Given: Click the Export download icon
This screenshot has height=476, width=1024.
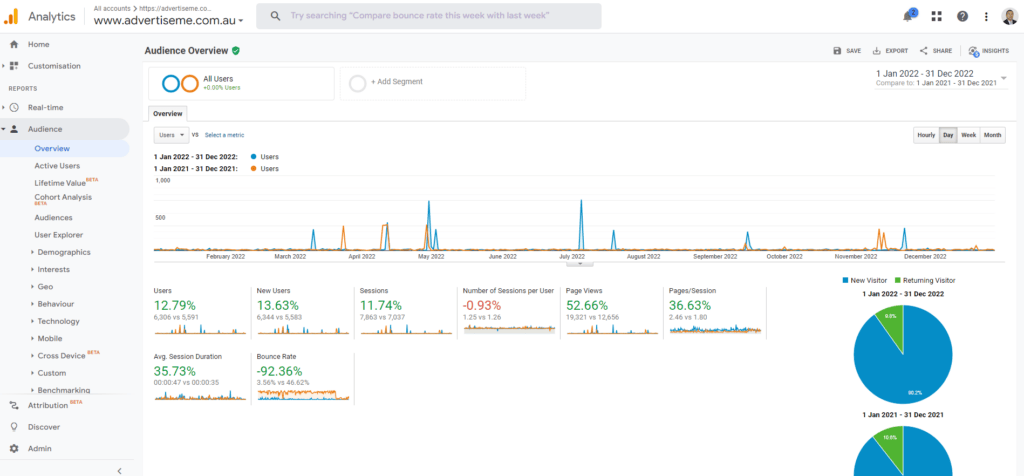Looking at the screenshot, I should click(x=877, y=51).
